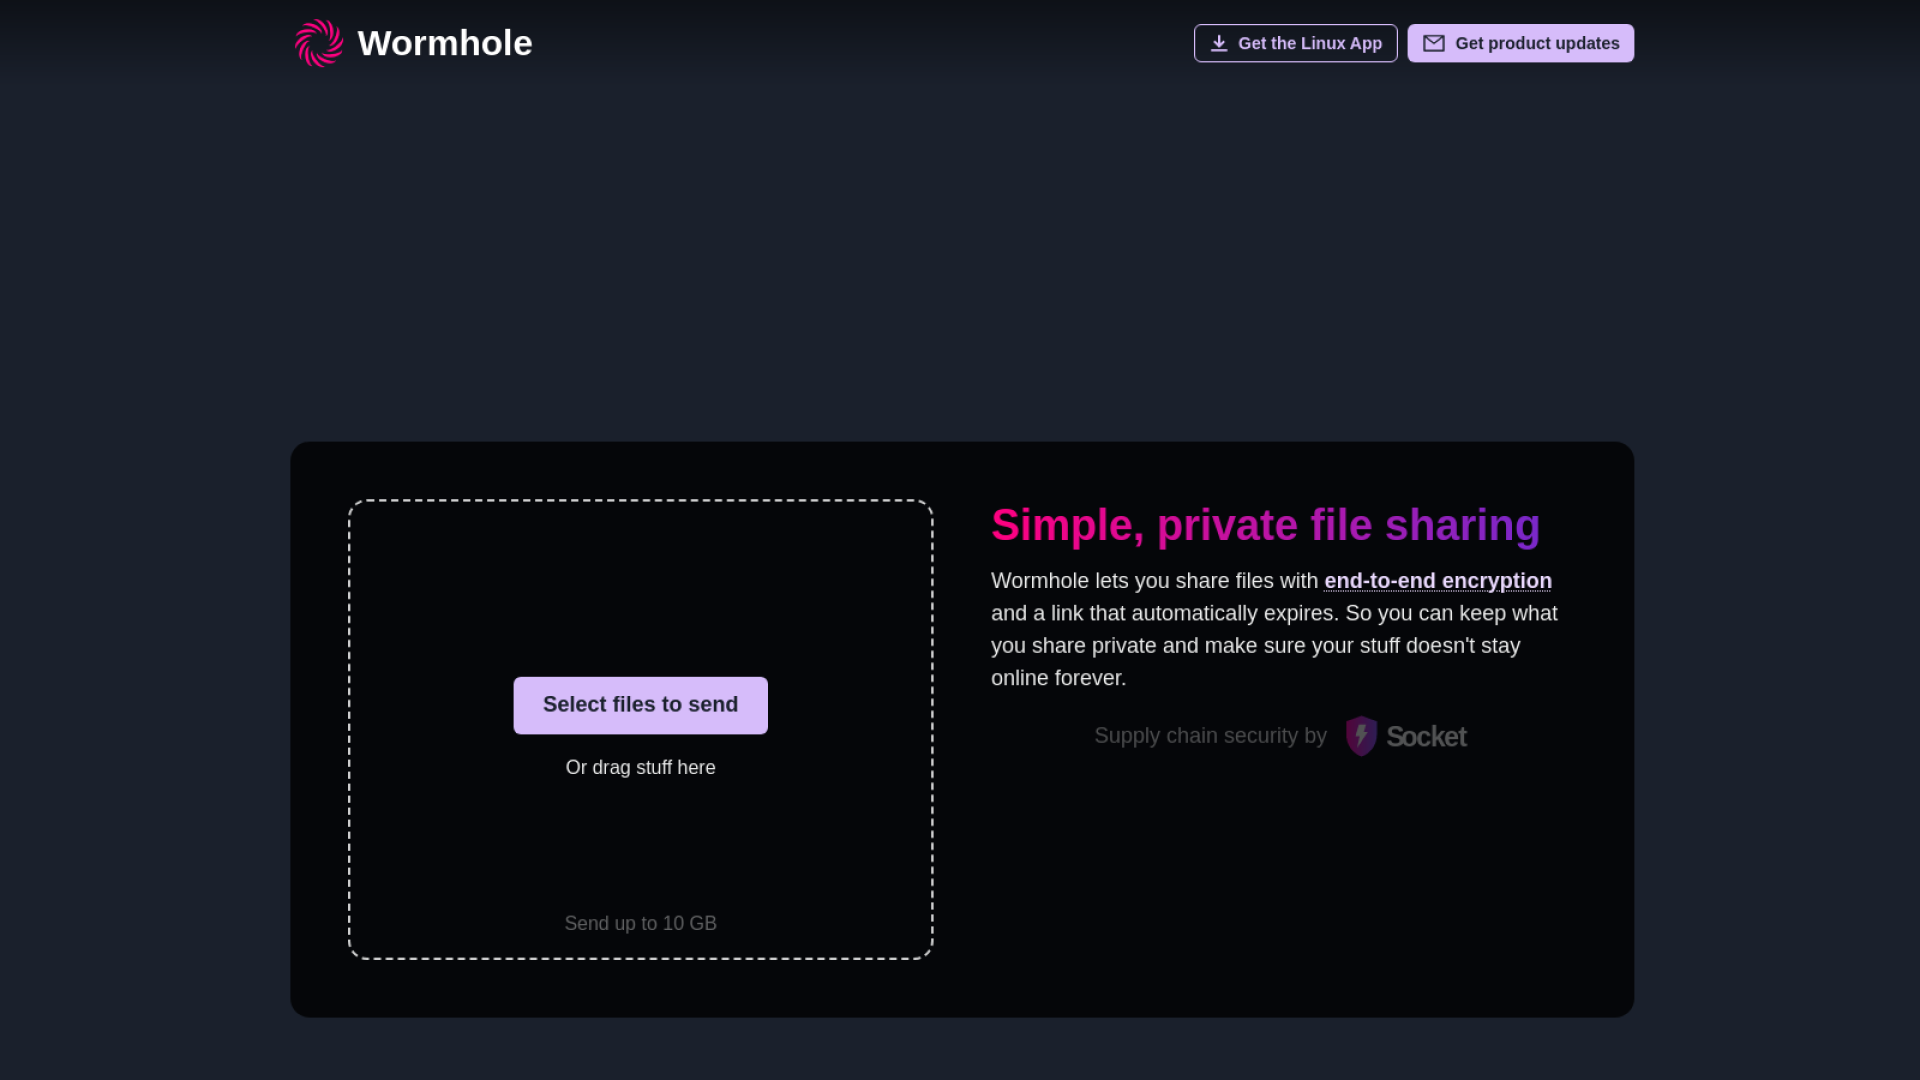The width and height of the screenshot is (1920, 1080).
Task: Click the envelope mail icon
Action: click(1433, 43)
